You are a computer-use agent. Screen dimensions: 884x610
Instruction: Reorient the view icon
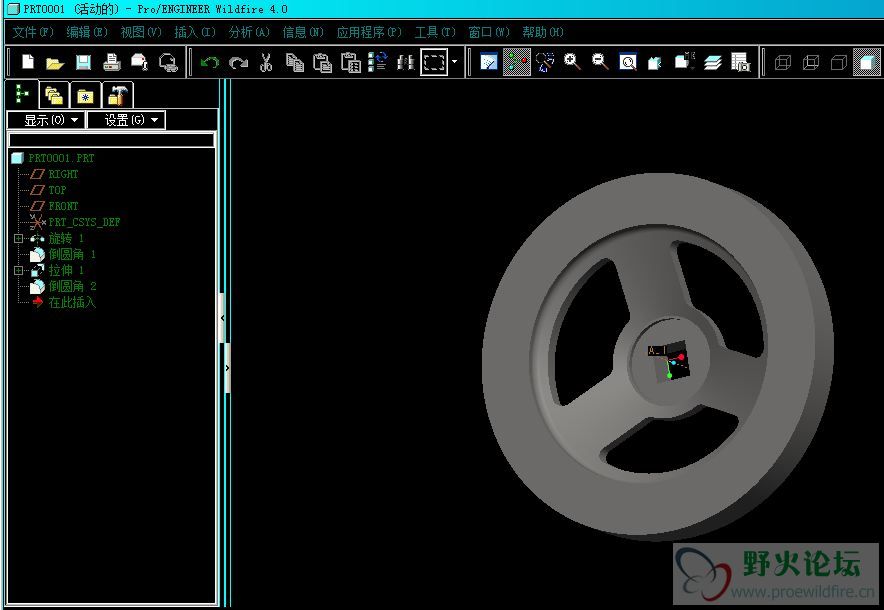[x=655, y=62]
